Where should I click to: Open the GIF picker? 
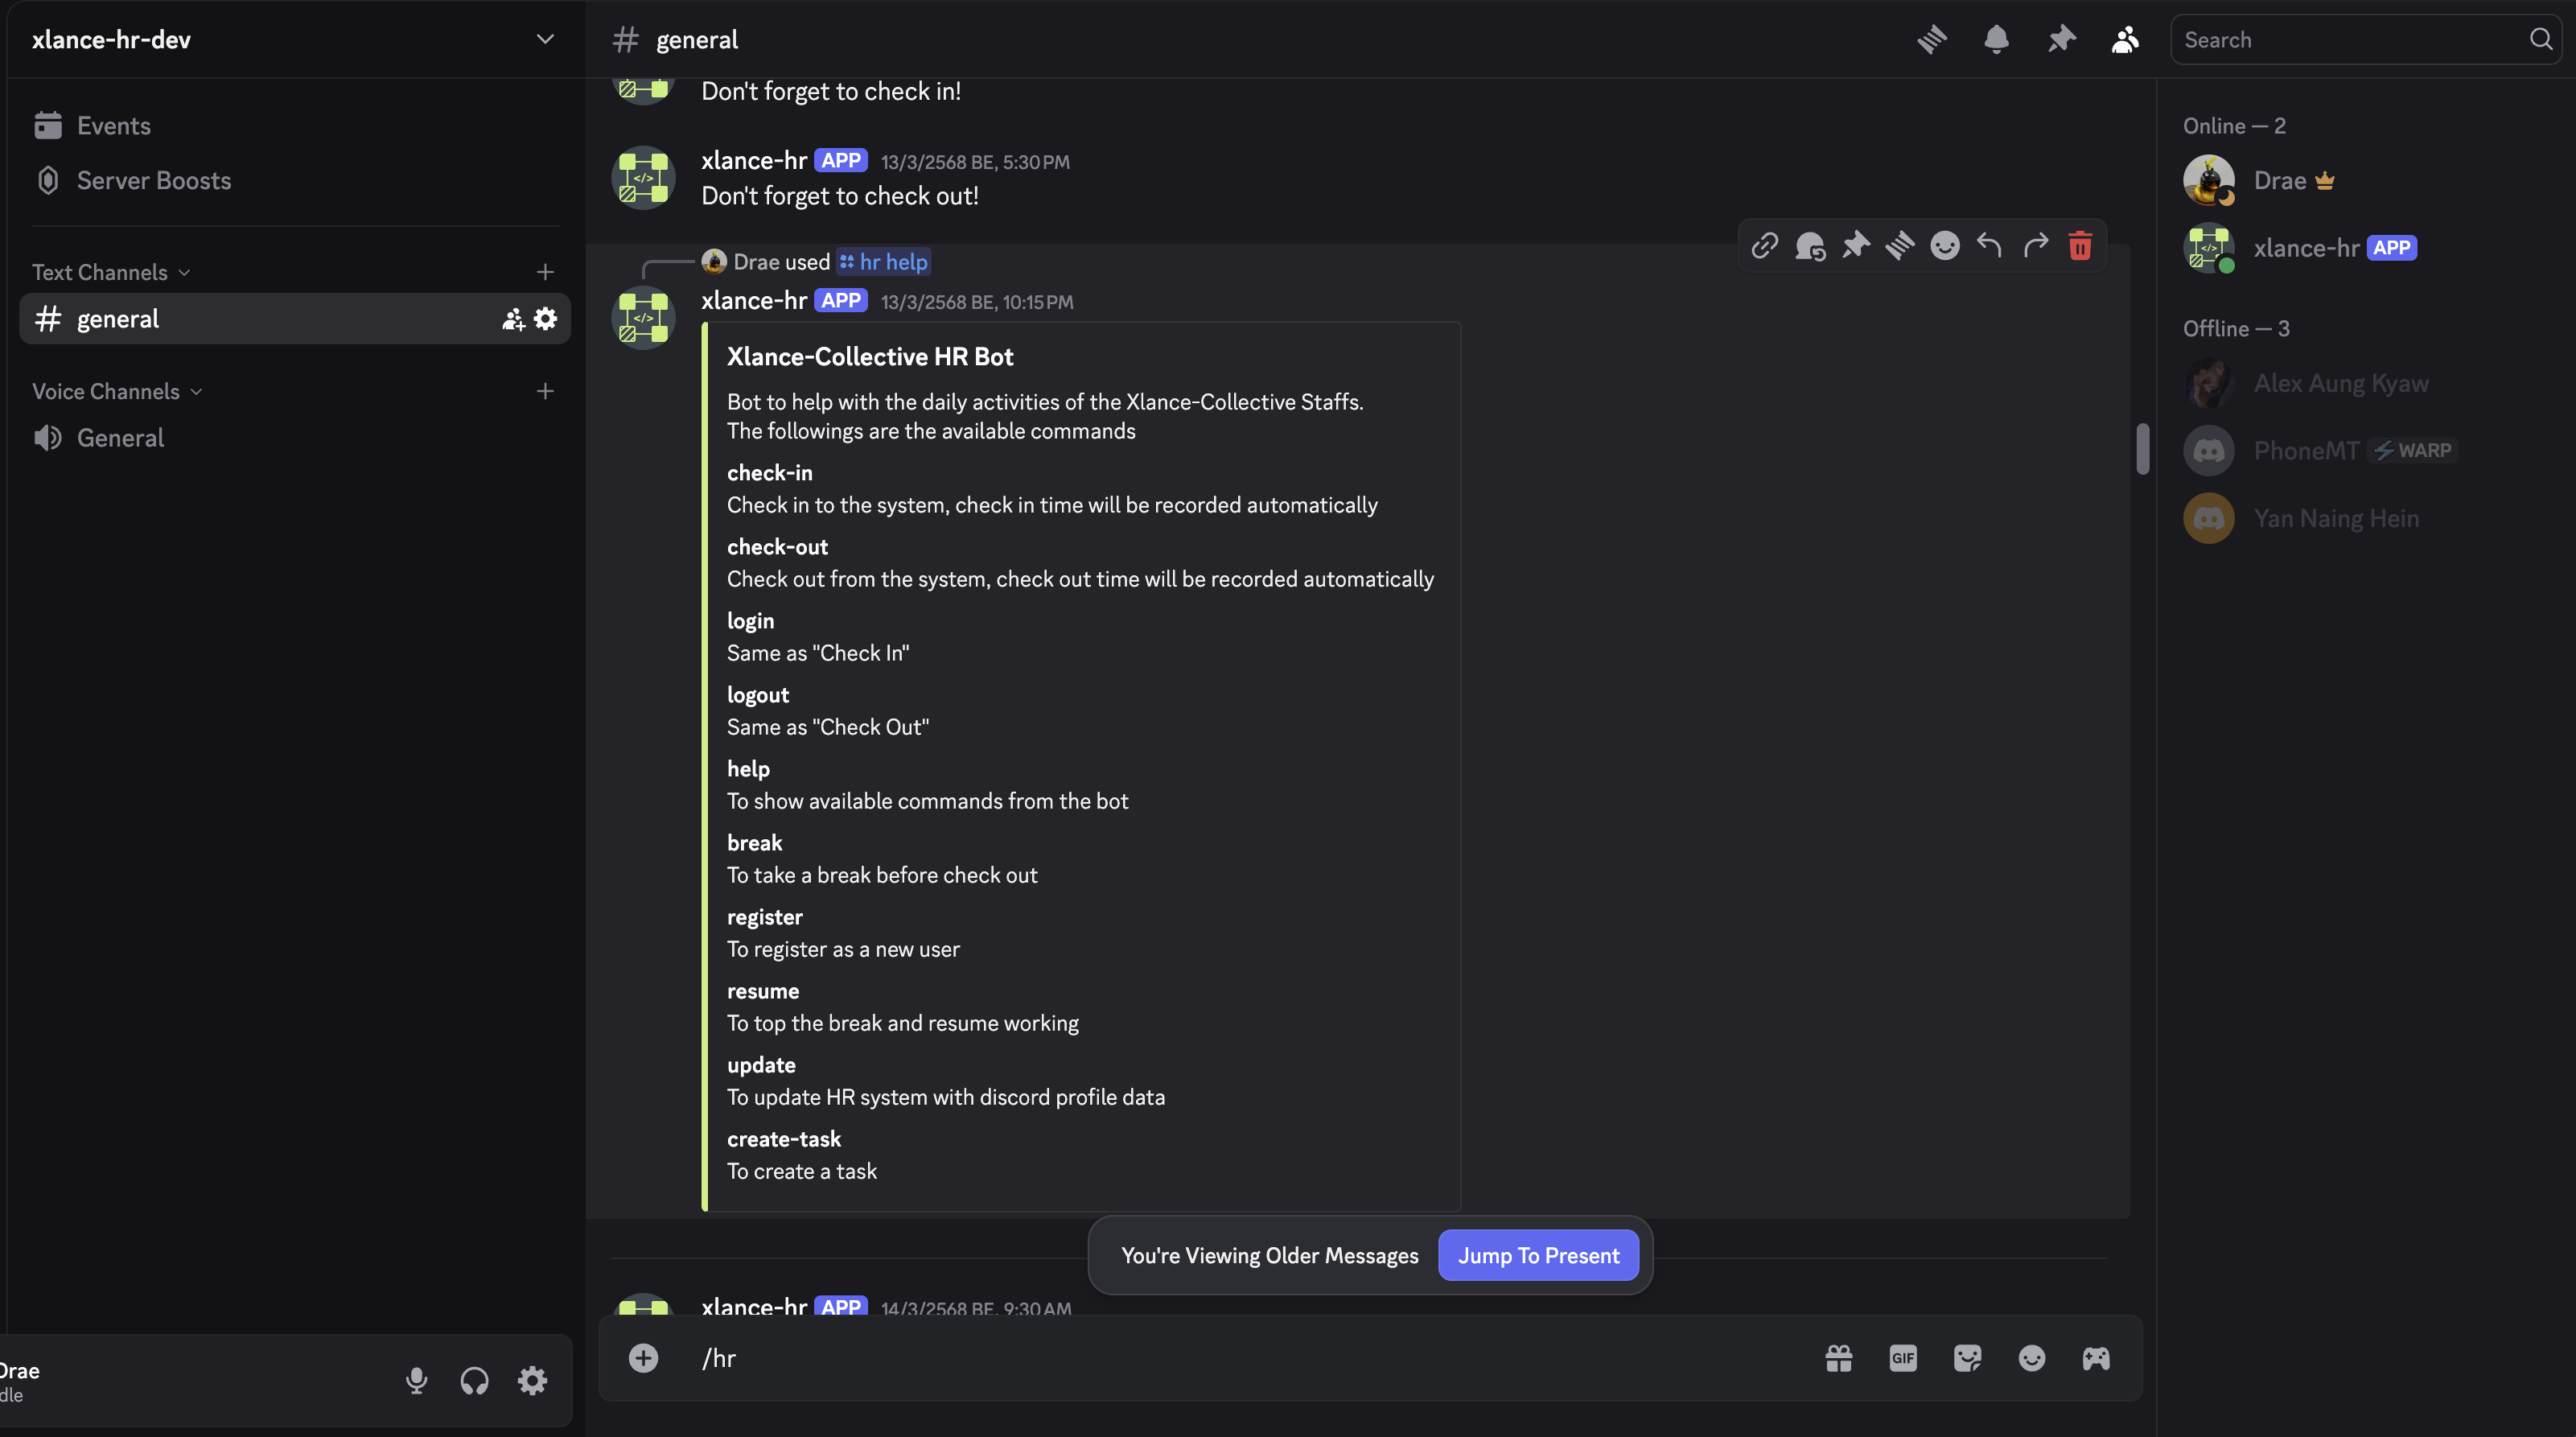pyautogui.click(x=1902, y=1358)
